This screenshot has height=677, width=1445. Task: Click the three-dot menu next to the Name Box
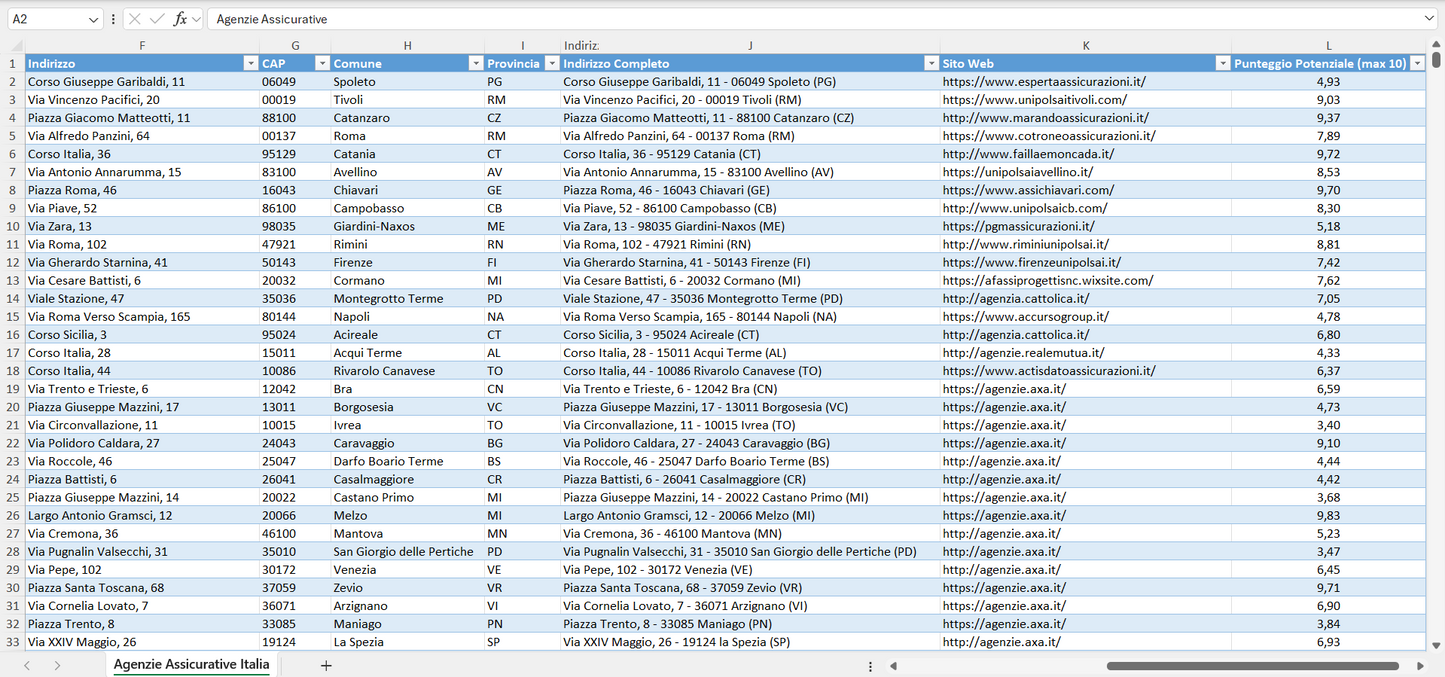tap(113, 18)
